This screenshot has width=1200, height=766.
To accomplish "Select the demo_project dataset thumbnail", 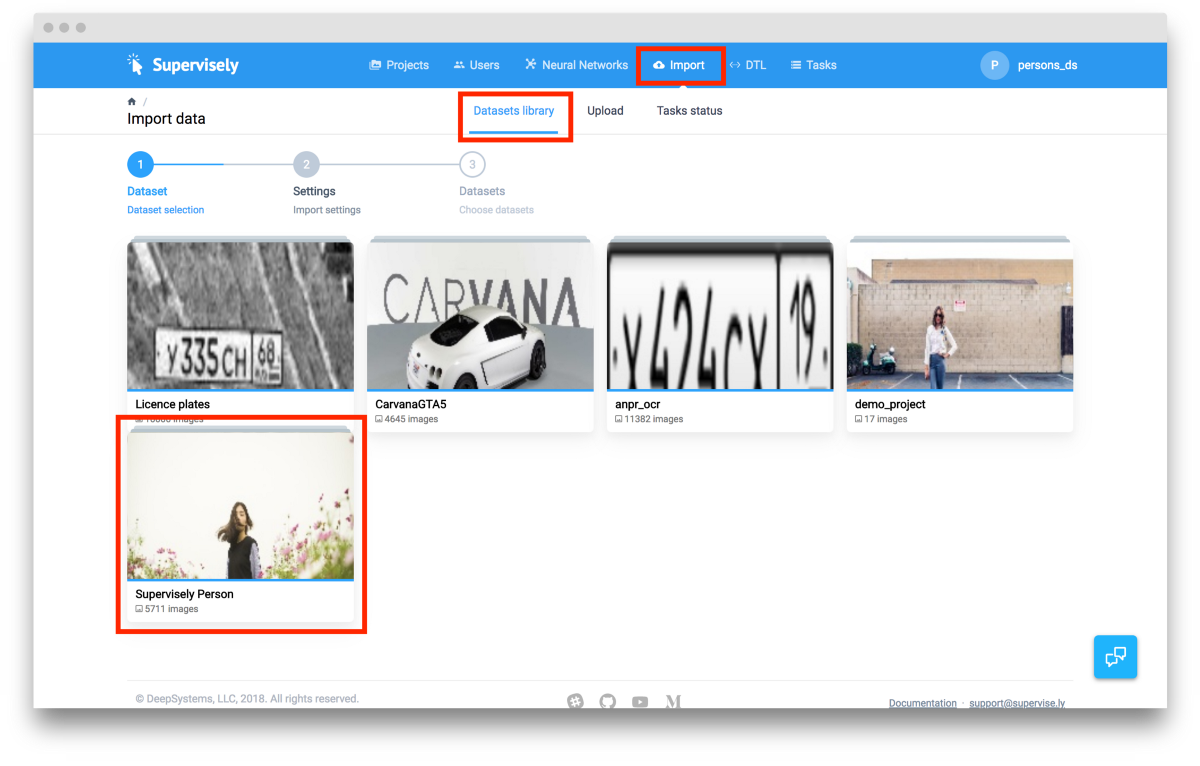I will (x=960, y=314).
